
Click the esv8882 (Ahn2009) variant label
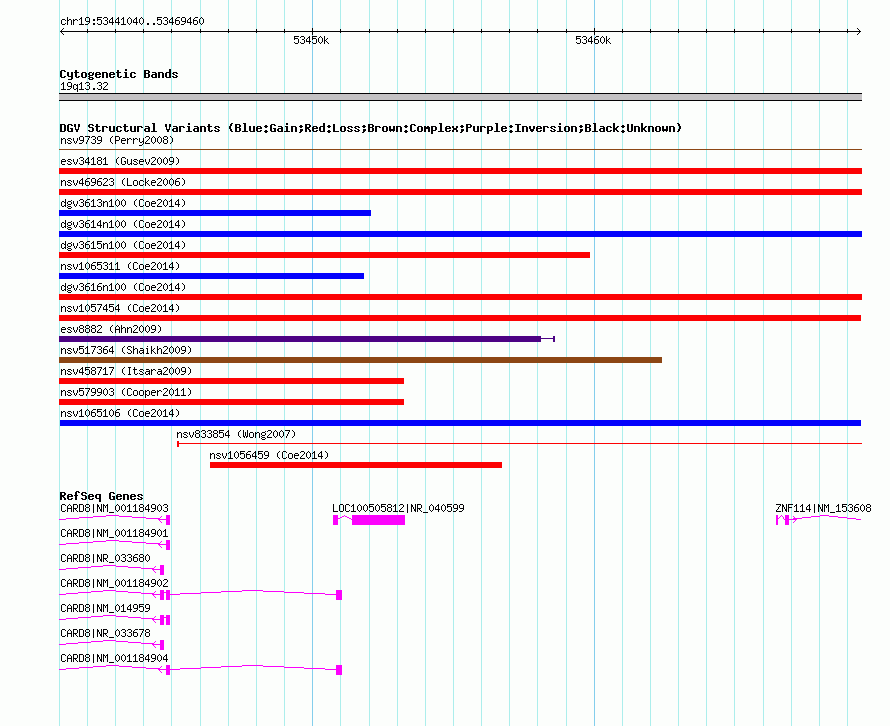[x=111, y=329]
